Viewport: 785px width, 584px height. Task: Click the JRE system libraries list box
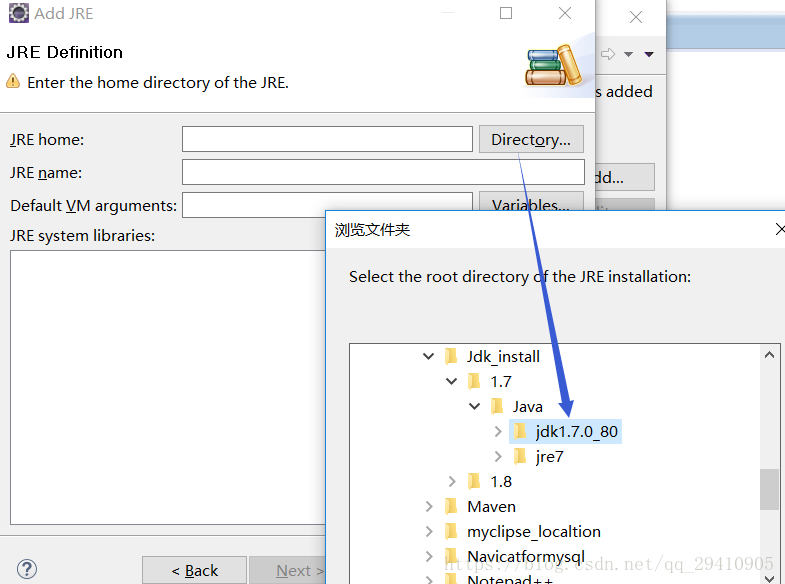pyautogui.click(x=168, y=387)
